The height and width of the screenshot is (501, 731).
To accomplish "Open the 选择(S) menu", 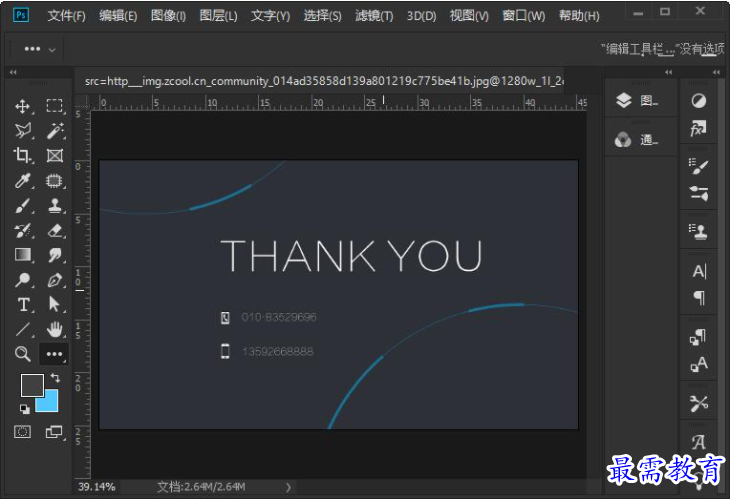I will [322, 16].
